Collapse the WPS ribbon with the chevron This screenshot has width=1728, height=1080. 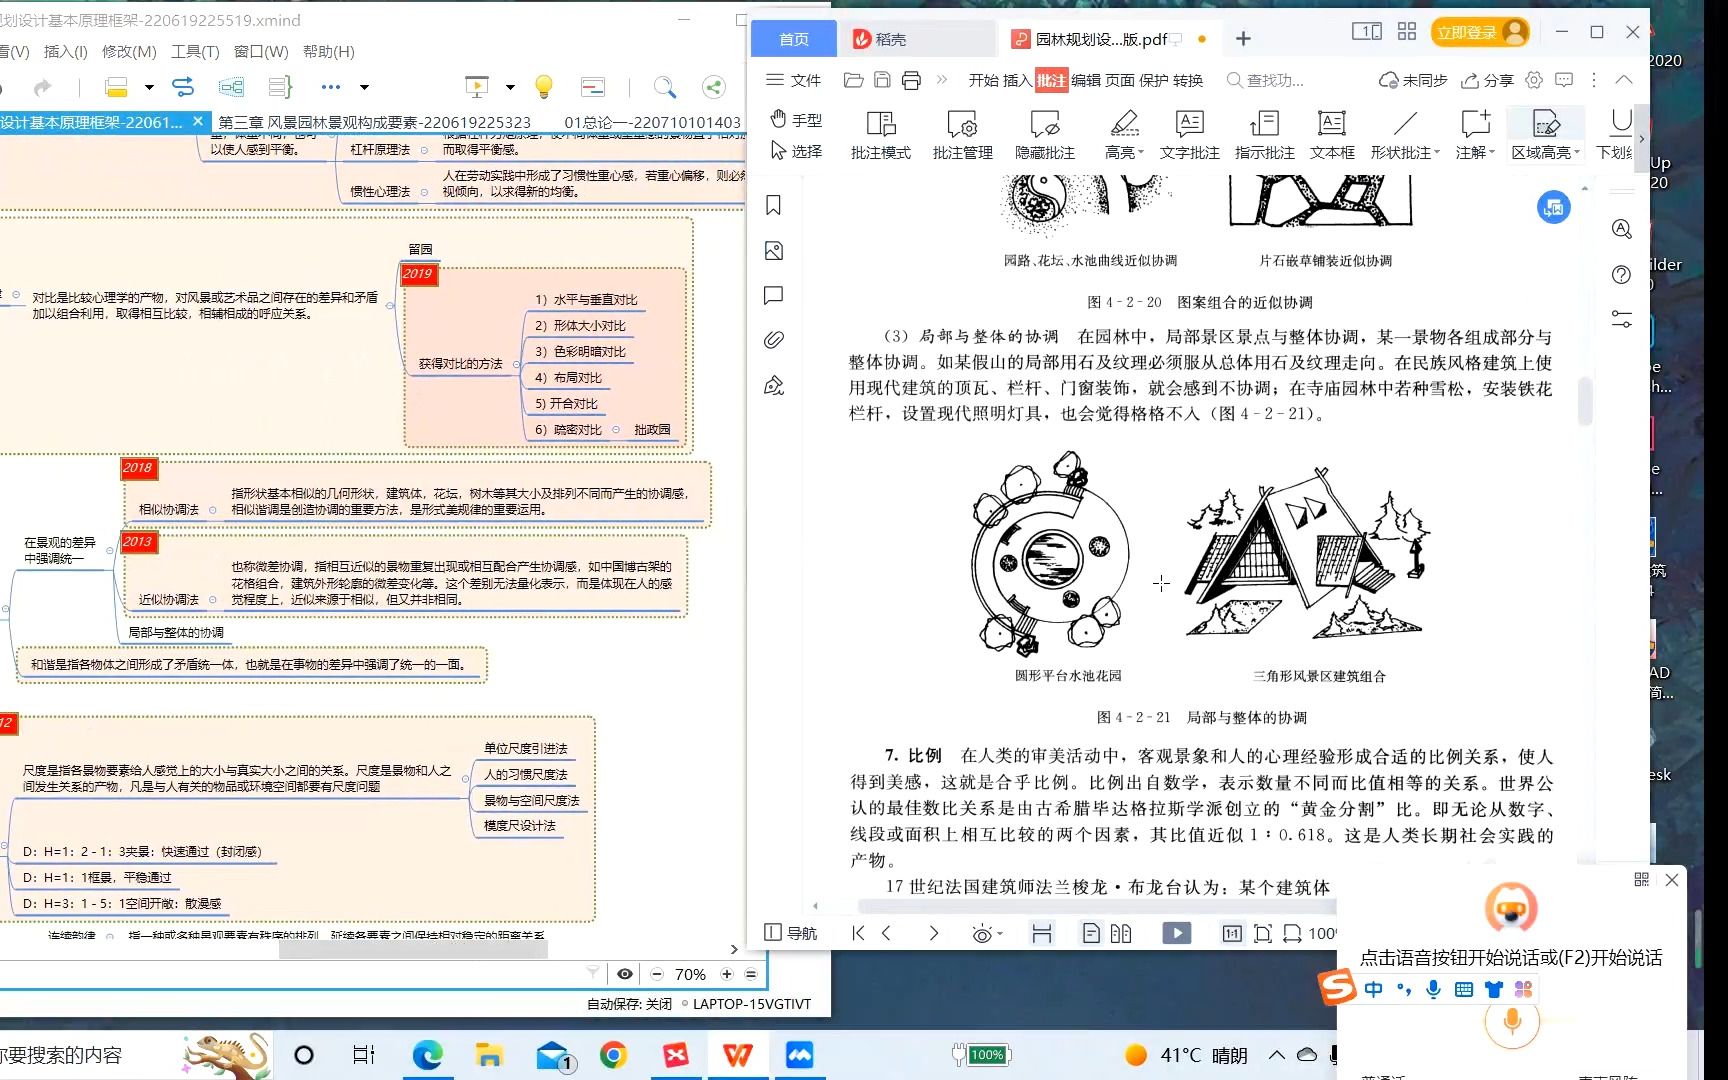[x=1624, y=80]
